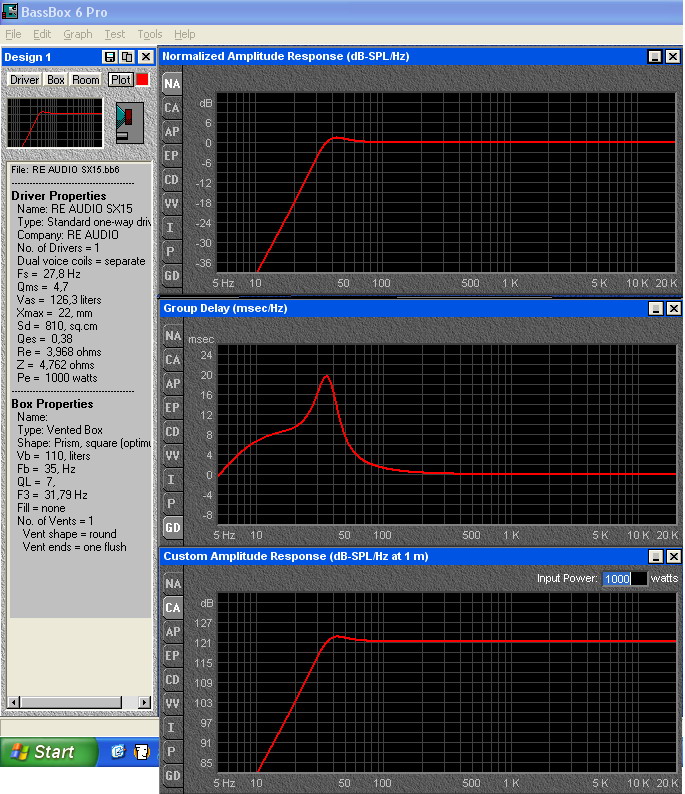Screen dimensions: 685x794
Task: Select I tab in Group Delay window
Action: (x=173, y=480)
